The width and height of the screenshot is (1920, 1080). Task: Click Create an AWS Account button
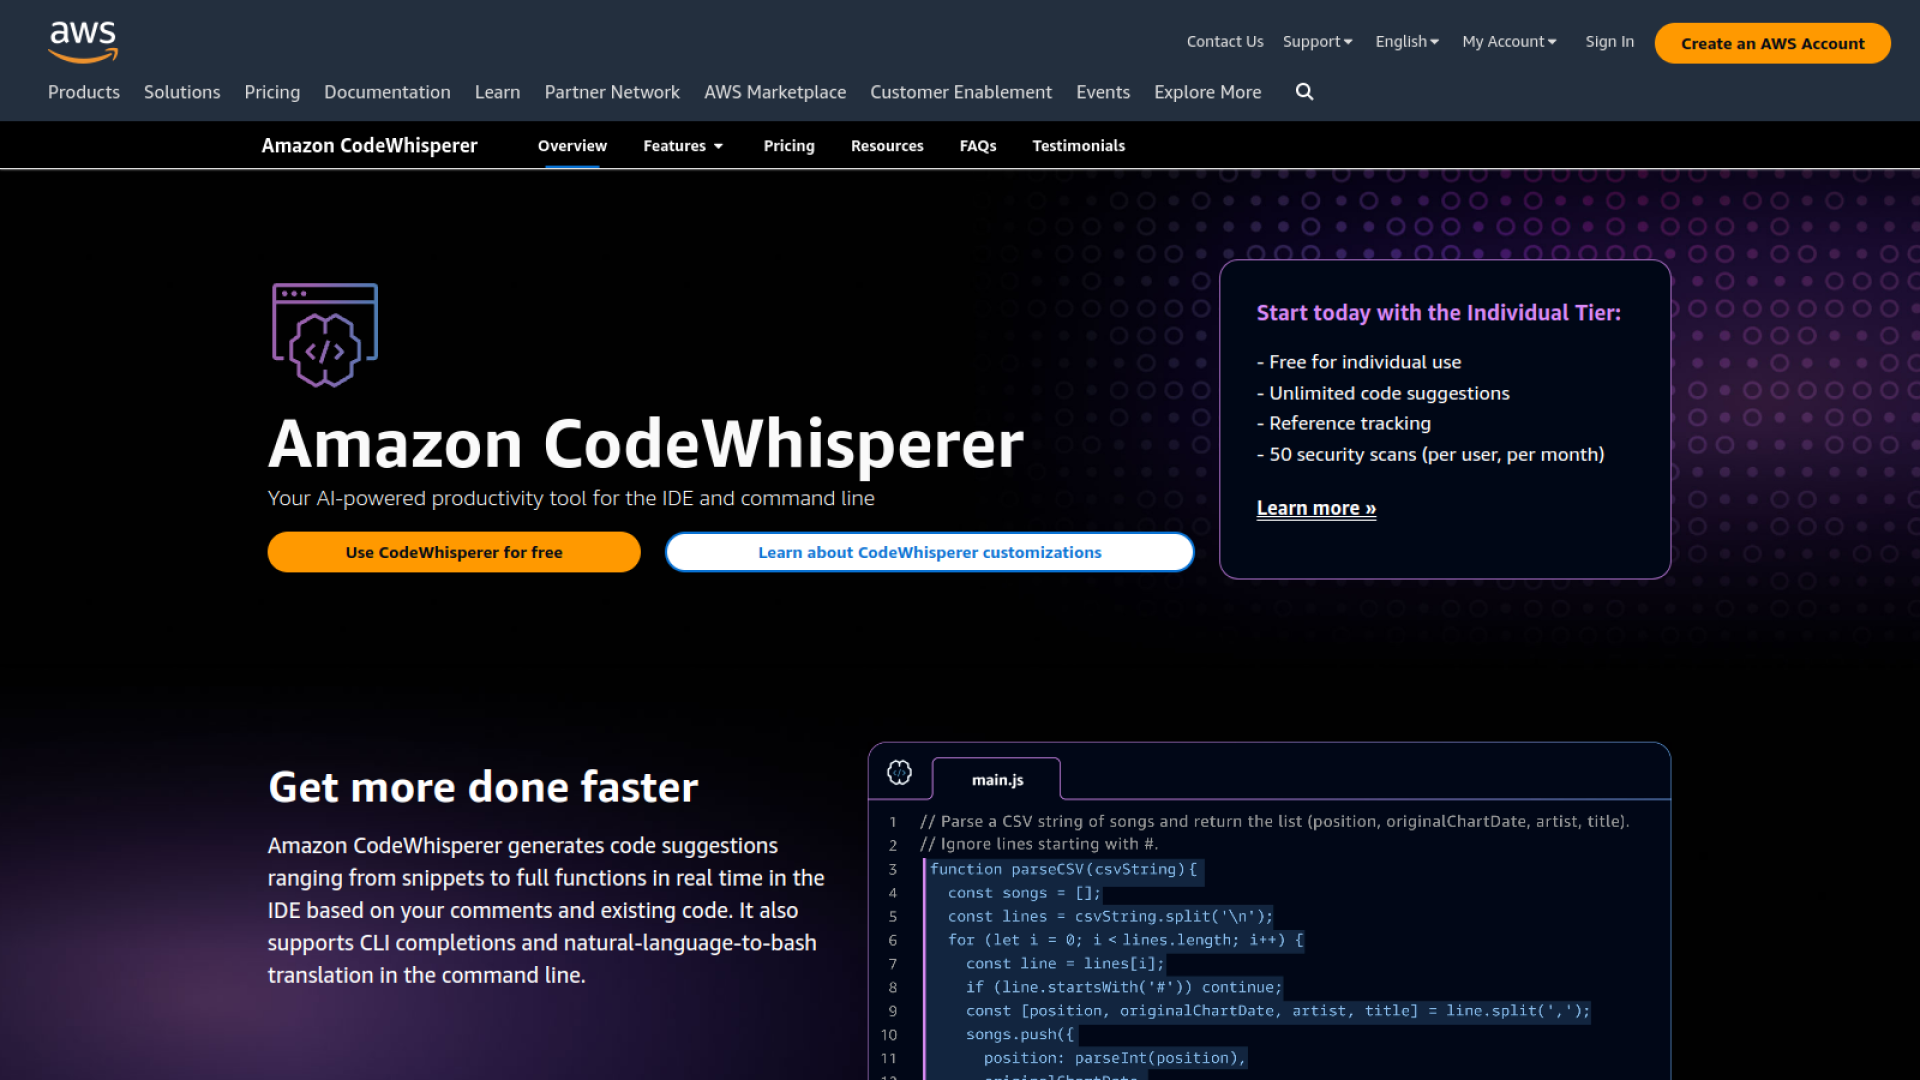click(1772, 43)
